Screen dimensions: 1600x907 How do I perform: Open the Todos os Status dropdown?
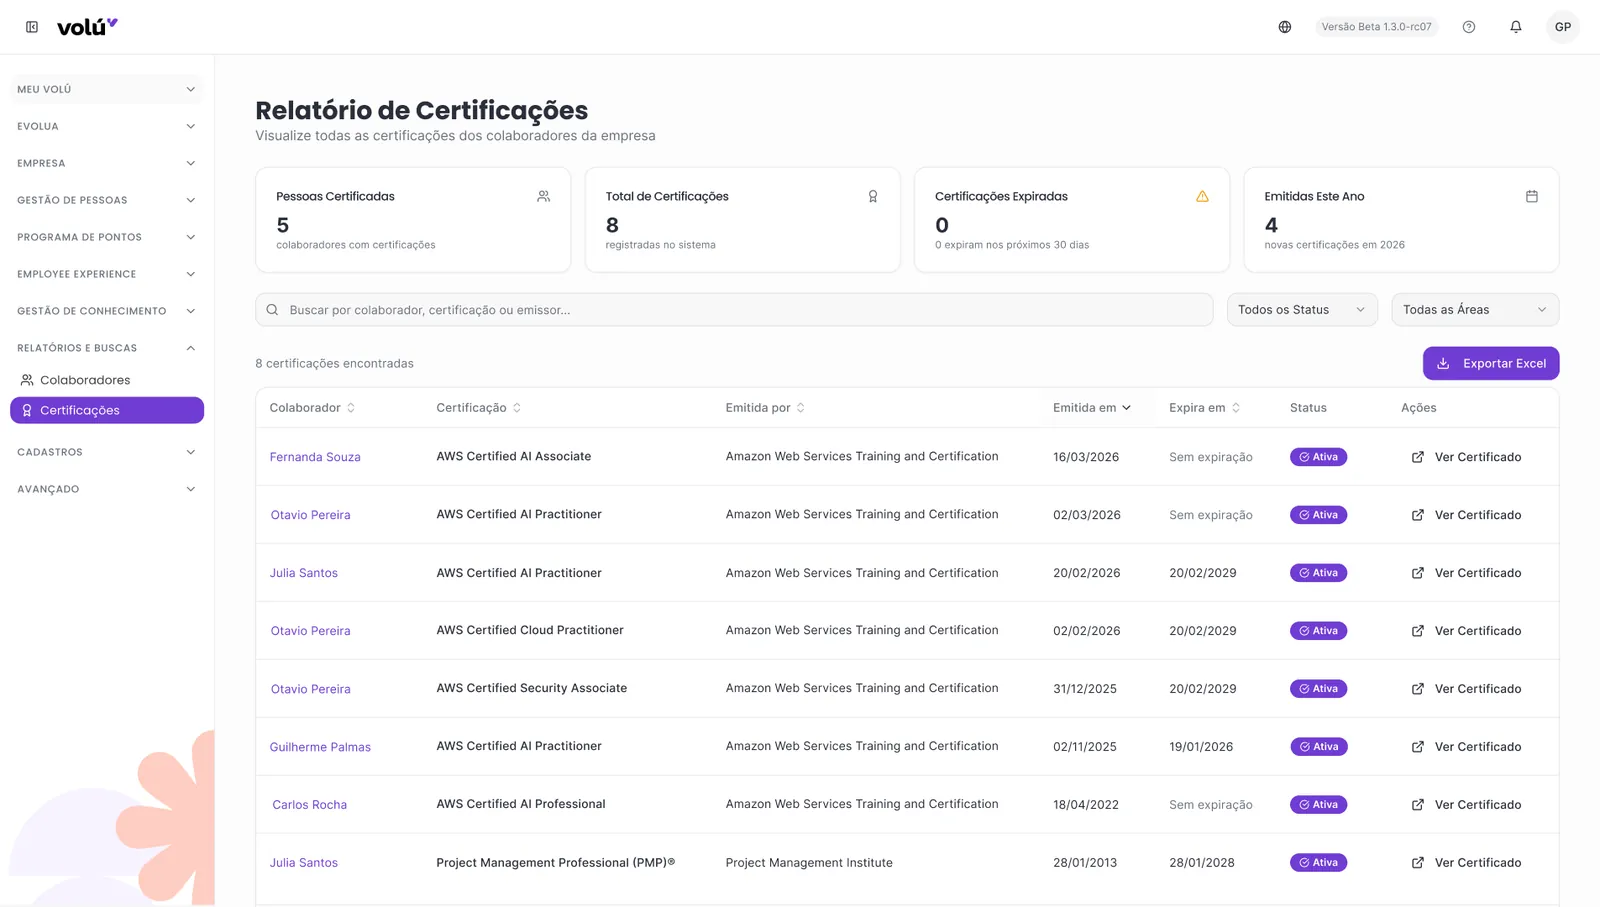1302,310
